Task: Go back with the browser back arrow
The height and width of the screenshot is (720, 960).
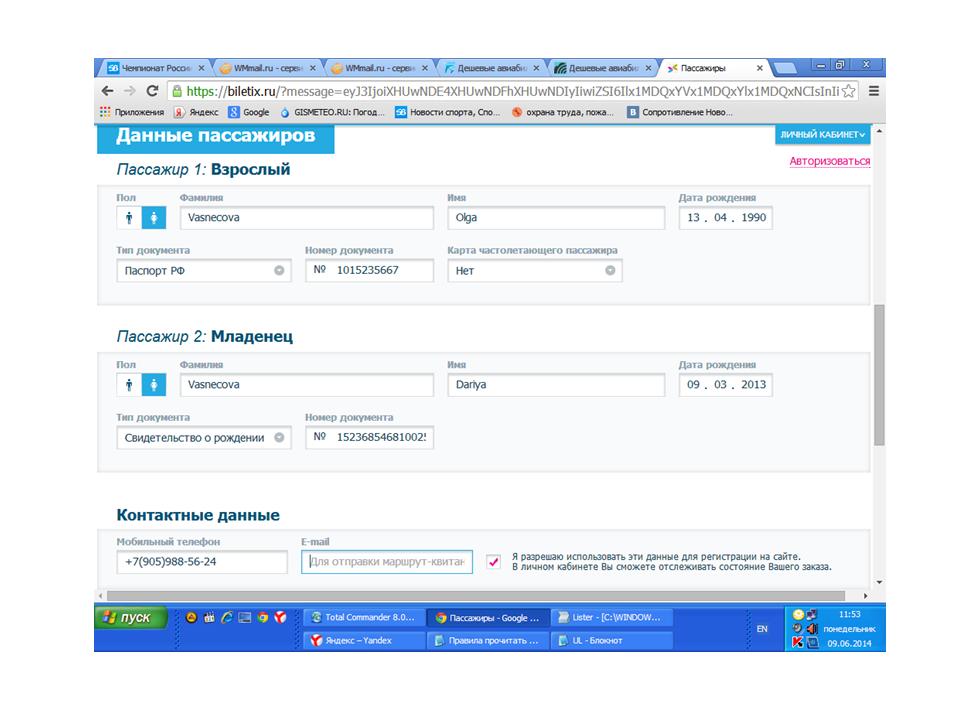Action: pyautogui.click(x=108, y=91)
